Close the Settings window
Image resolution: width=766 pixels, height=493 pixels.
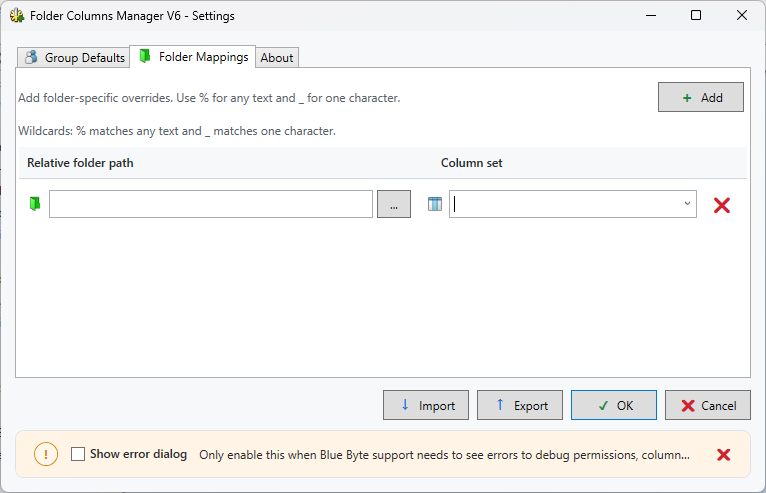pyautogui.click(x=742, y=16)
